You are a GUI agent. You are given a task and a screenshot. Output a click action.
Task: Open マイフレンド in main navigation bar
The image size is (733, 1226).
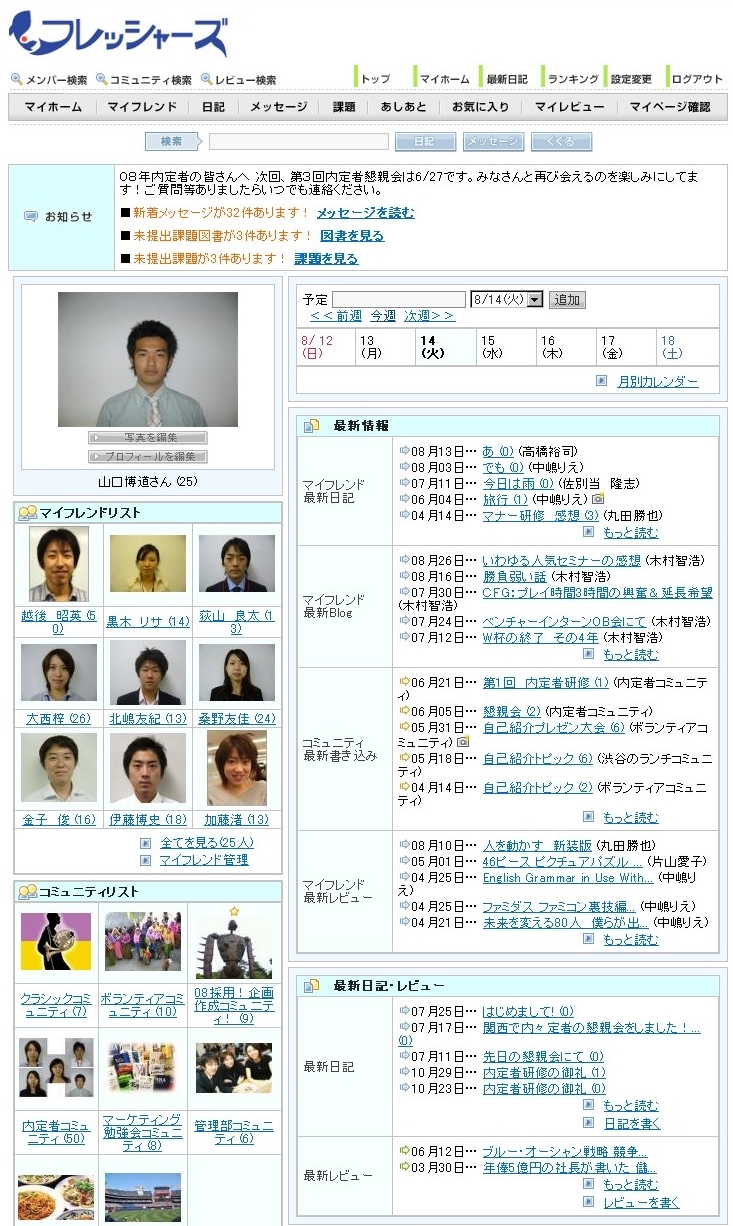[x=142, y=107]
